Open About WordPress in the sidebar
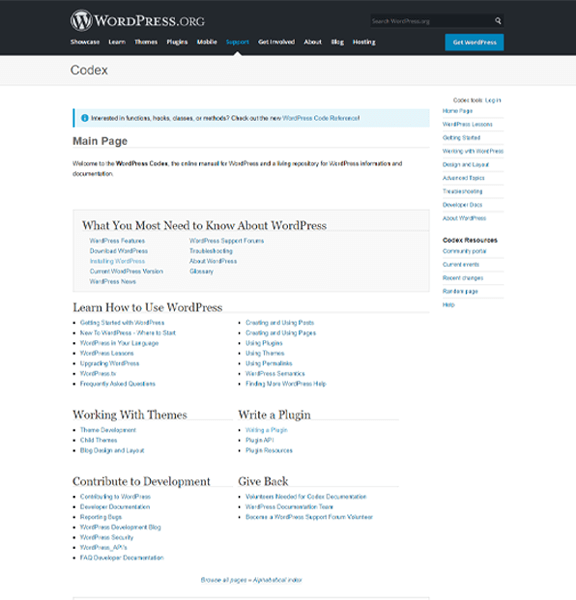This screenshot has height=600, width=576. click(x=464, y=218)
